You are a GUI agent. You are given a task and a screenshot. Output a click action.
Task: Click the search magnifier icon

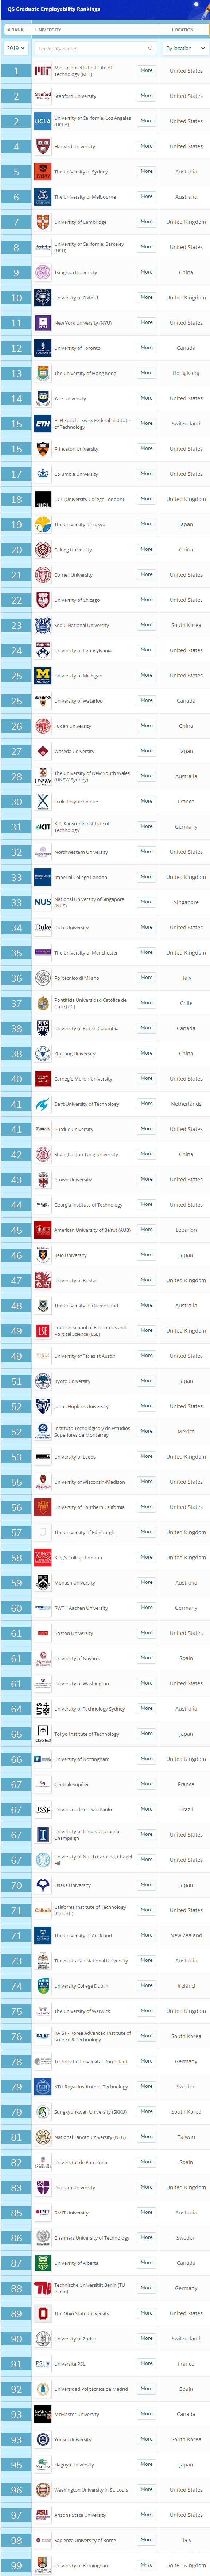point(151,48)
